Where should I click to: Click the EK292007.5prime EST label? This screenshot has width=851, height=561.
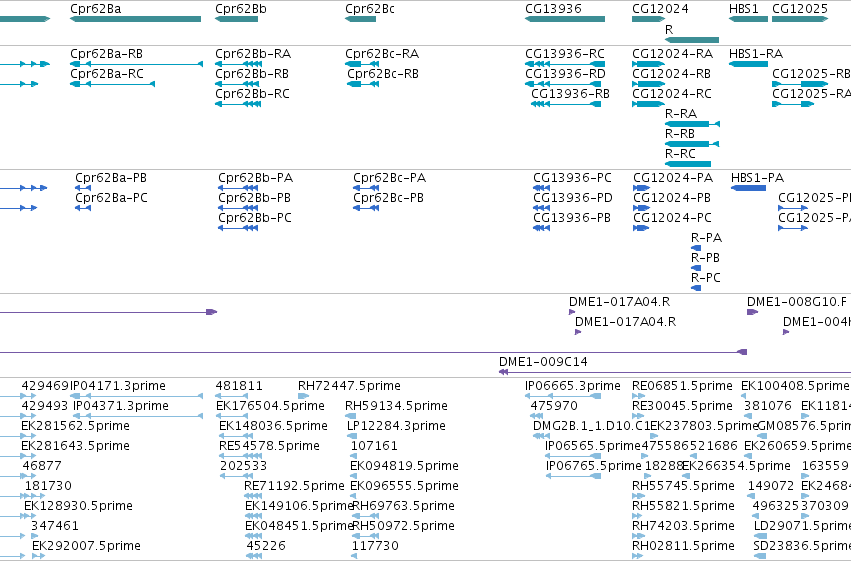click(86, 546)
